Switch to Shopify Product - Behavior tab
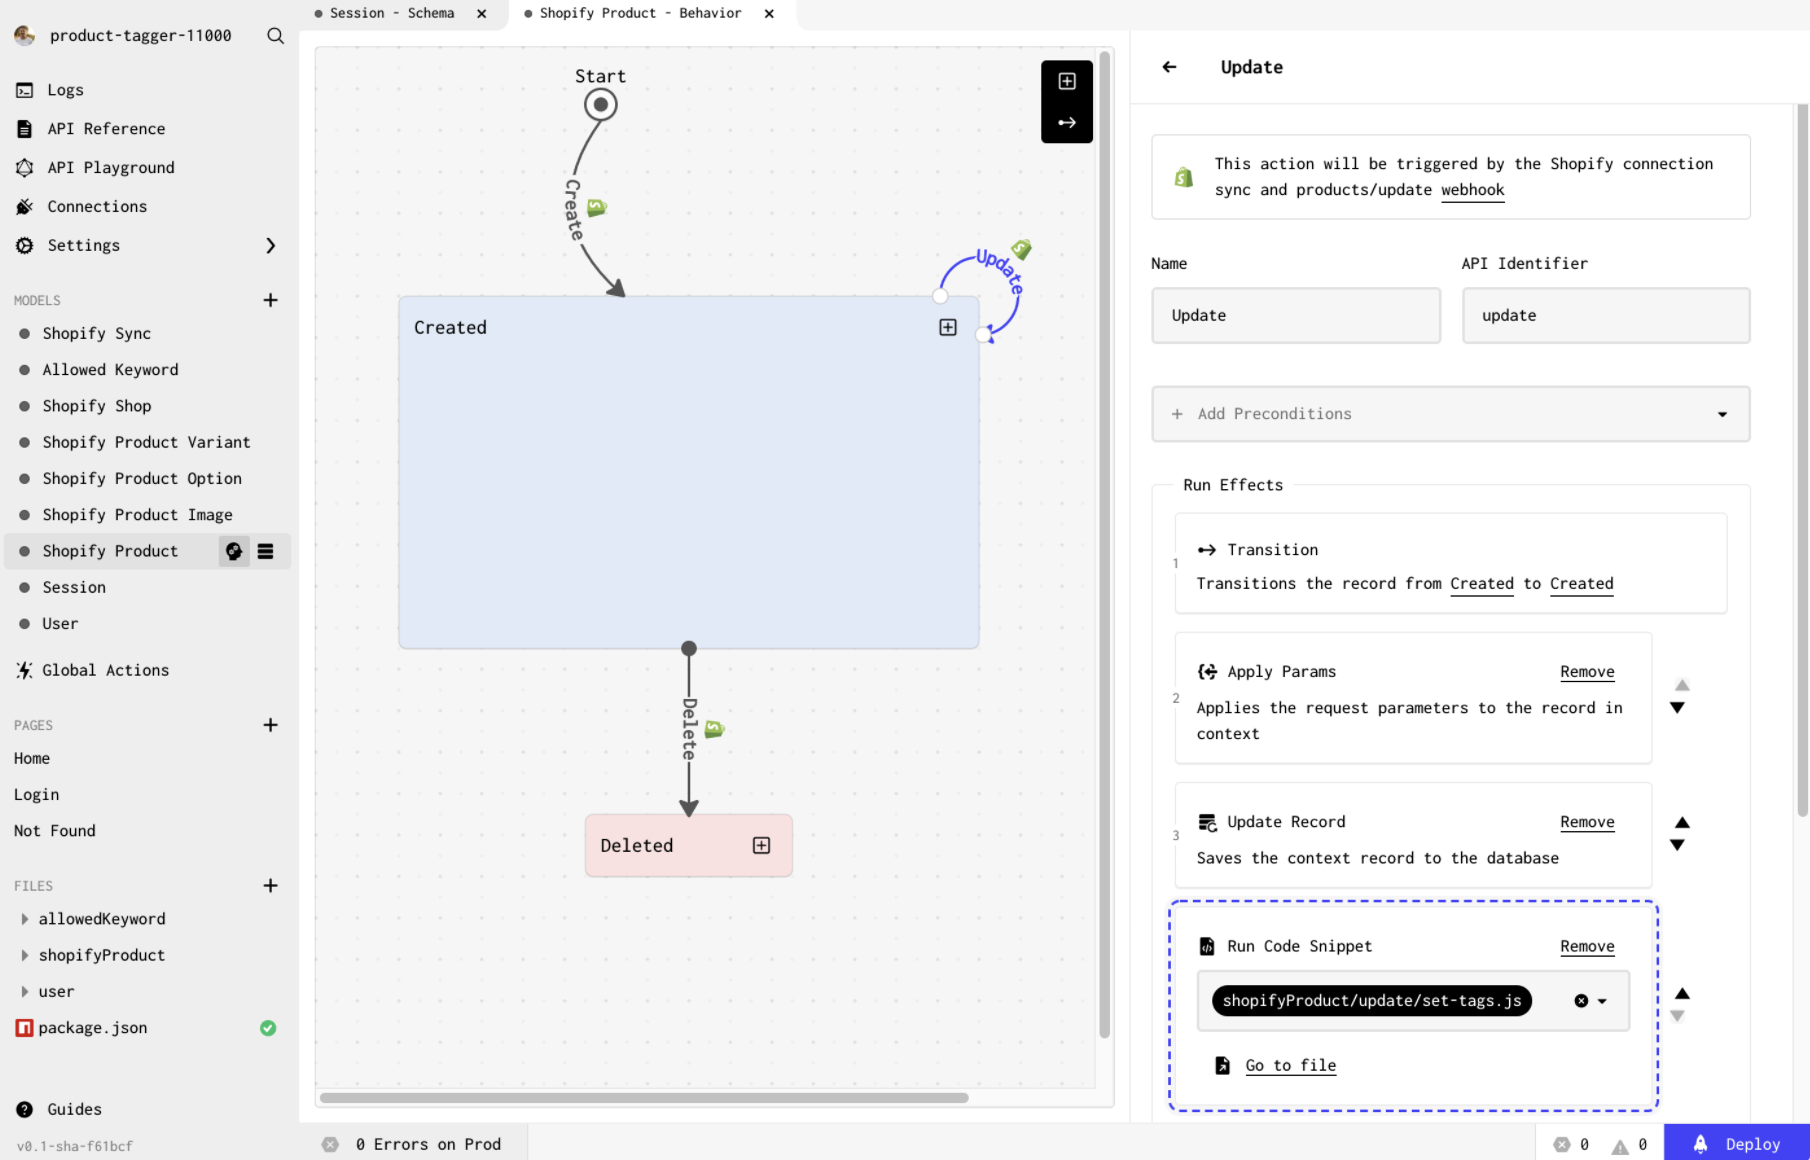Screen dimensions: 1810x1160 (x=640, y=14)
